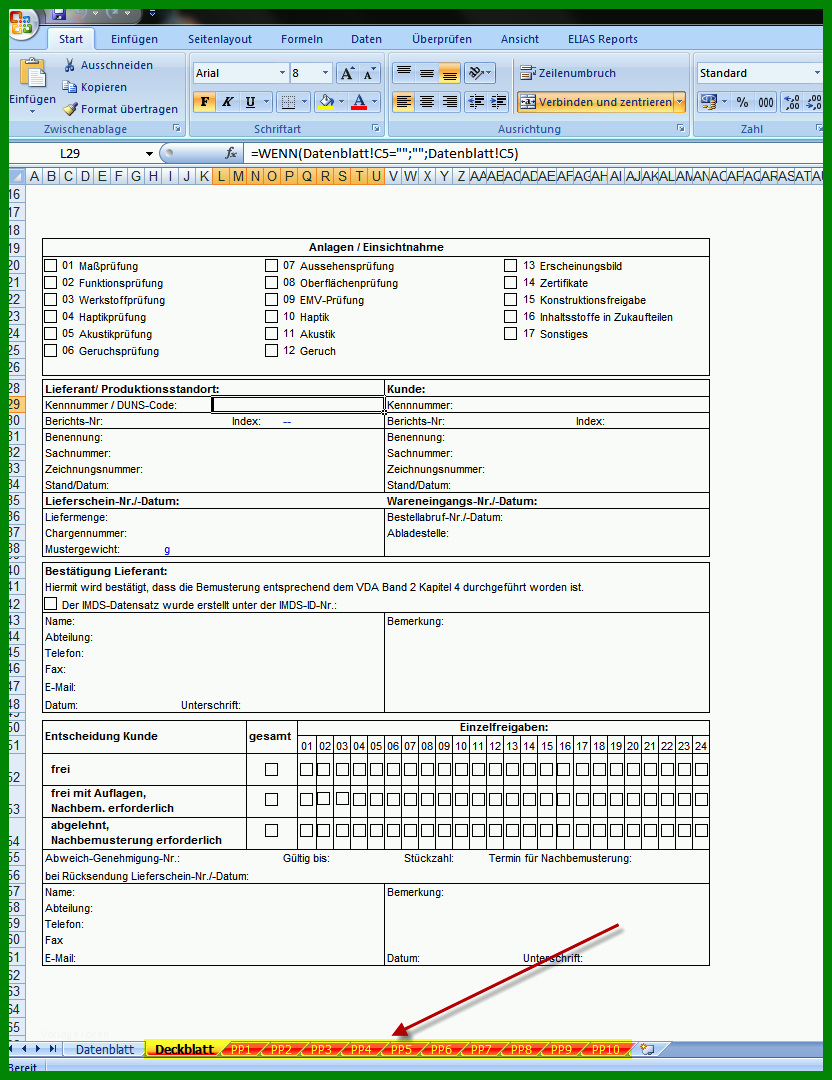The height and width of the screenshot is (1080, 832).
Task: Switch to Einfügen ribbon tab
Action: [x=134, y=39]
